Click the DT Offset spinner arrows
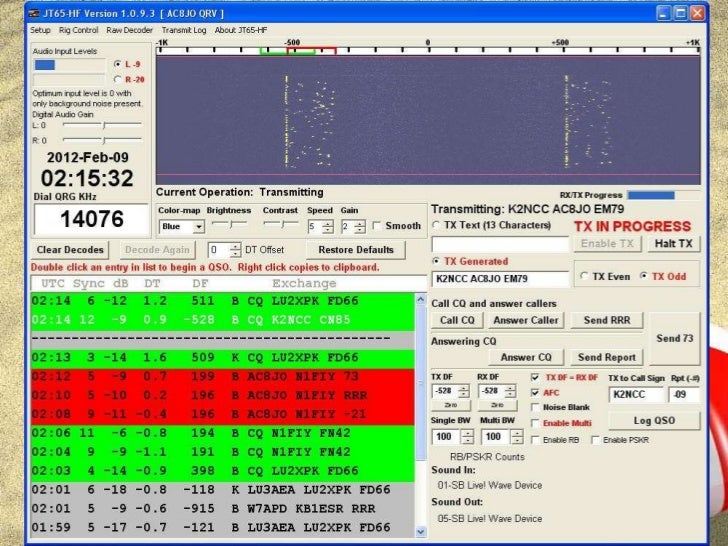Viewport: 728px width, 546px height. pyautogui.click(x=236, y=249)
